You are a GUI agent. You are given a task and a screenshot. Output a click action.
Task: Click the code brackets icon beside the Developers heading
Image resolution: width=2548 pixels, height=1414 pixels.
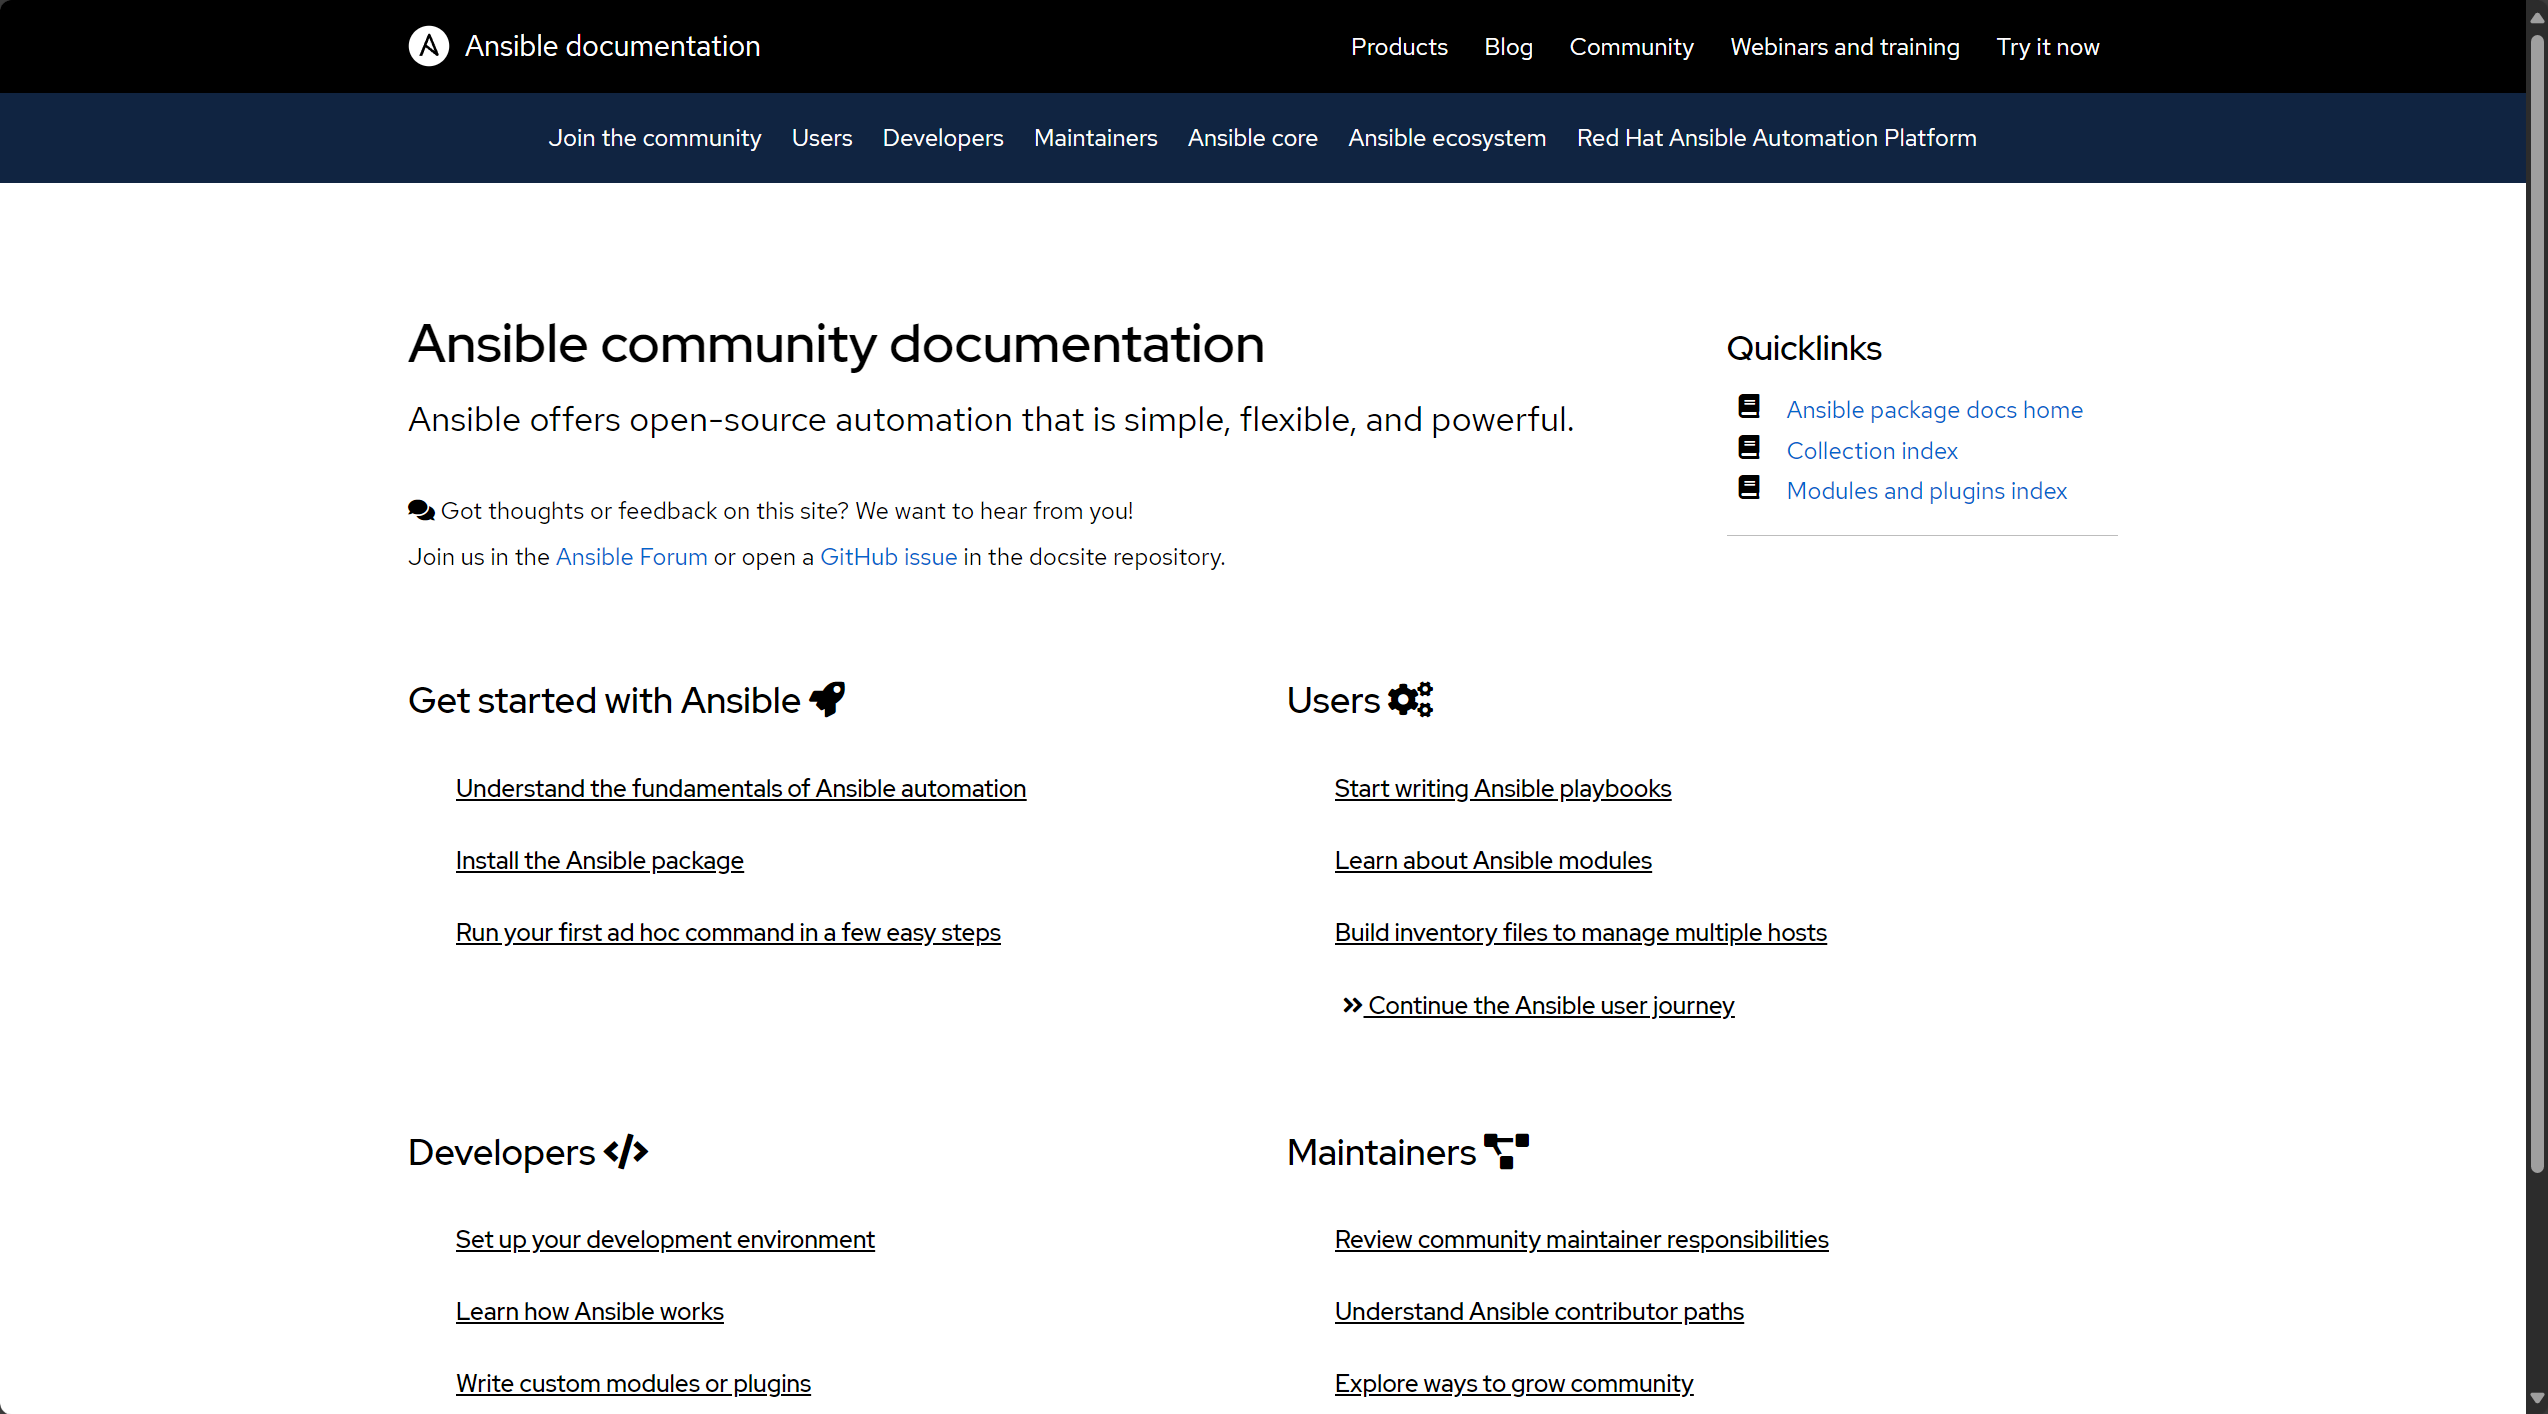[626, 1151]
